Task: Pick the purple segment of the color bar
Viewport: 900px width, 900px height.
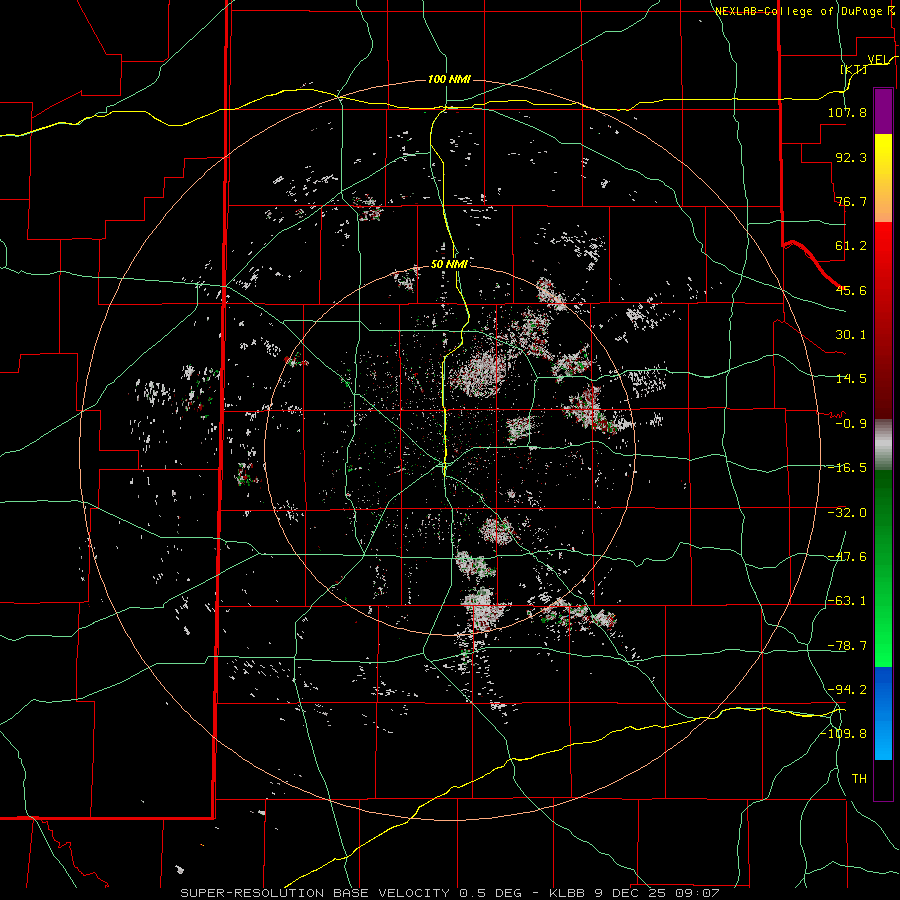Action: pos(883,111)
